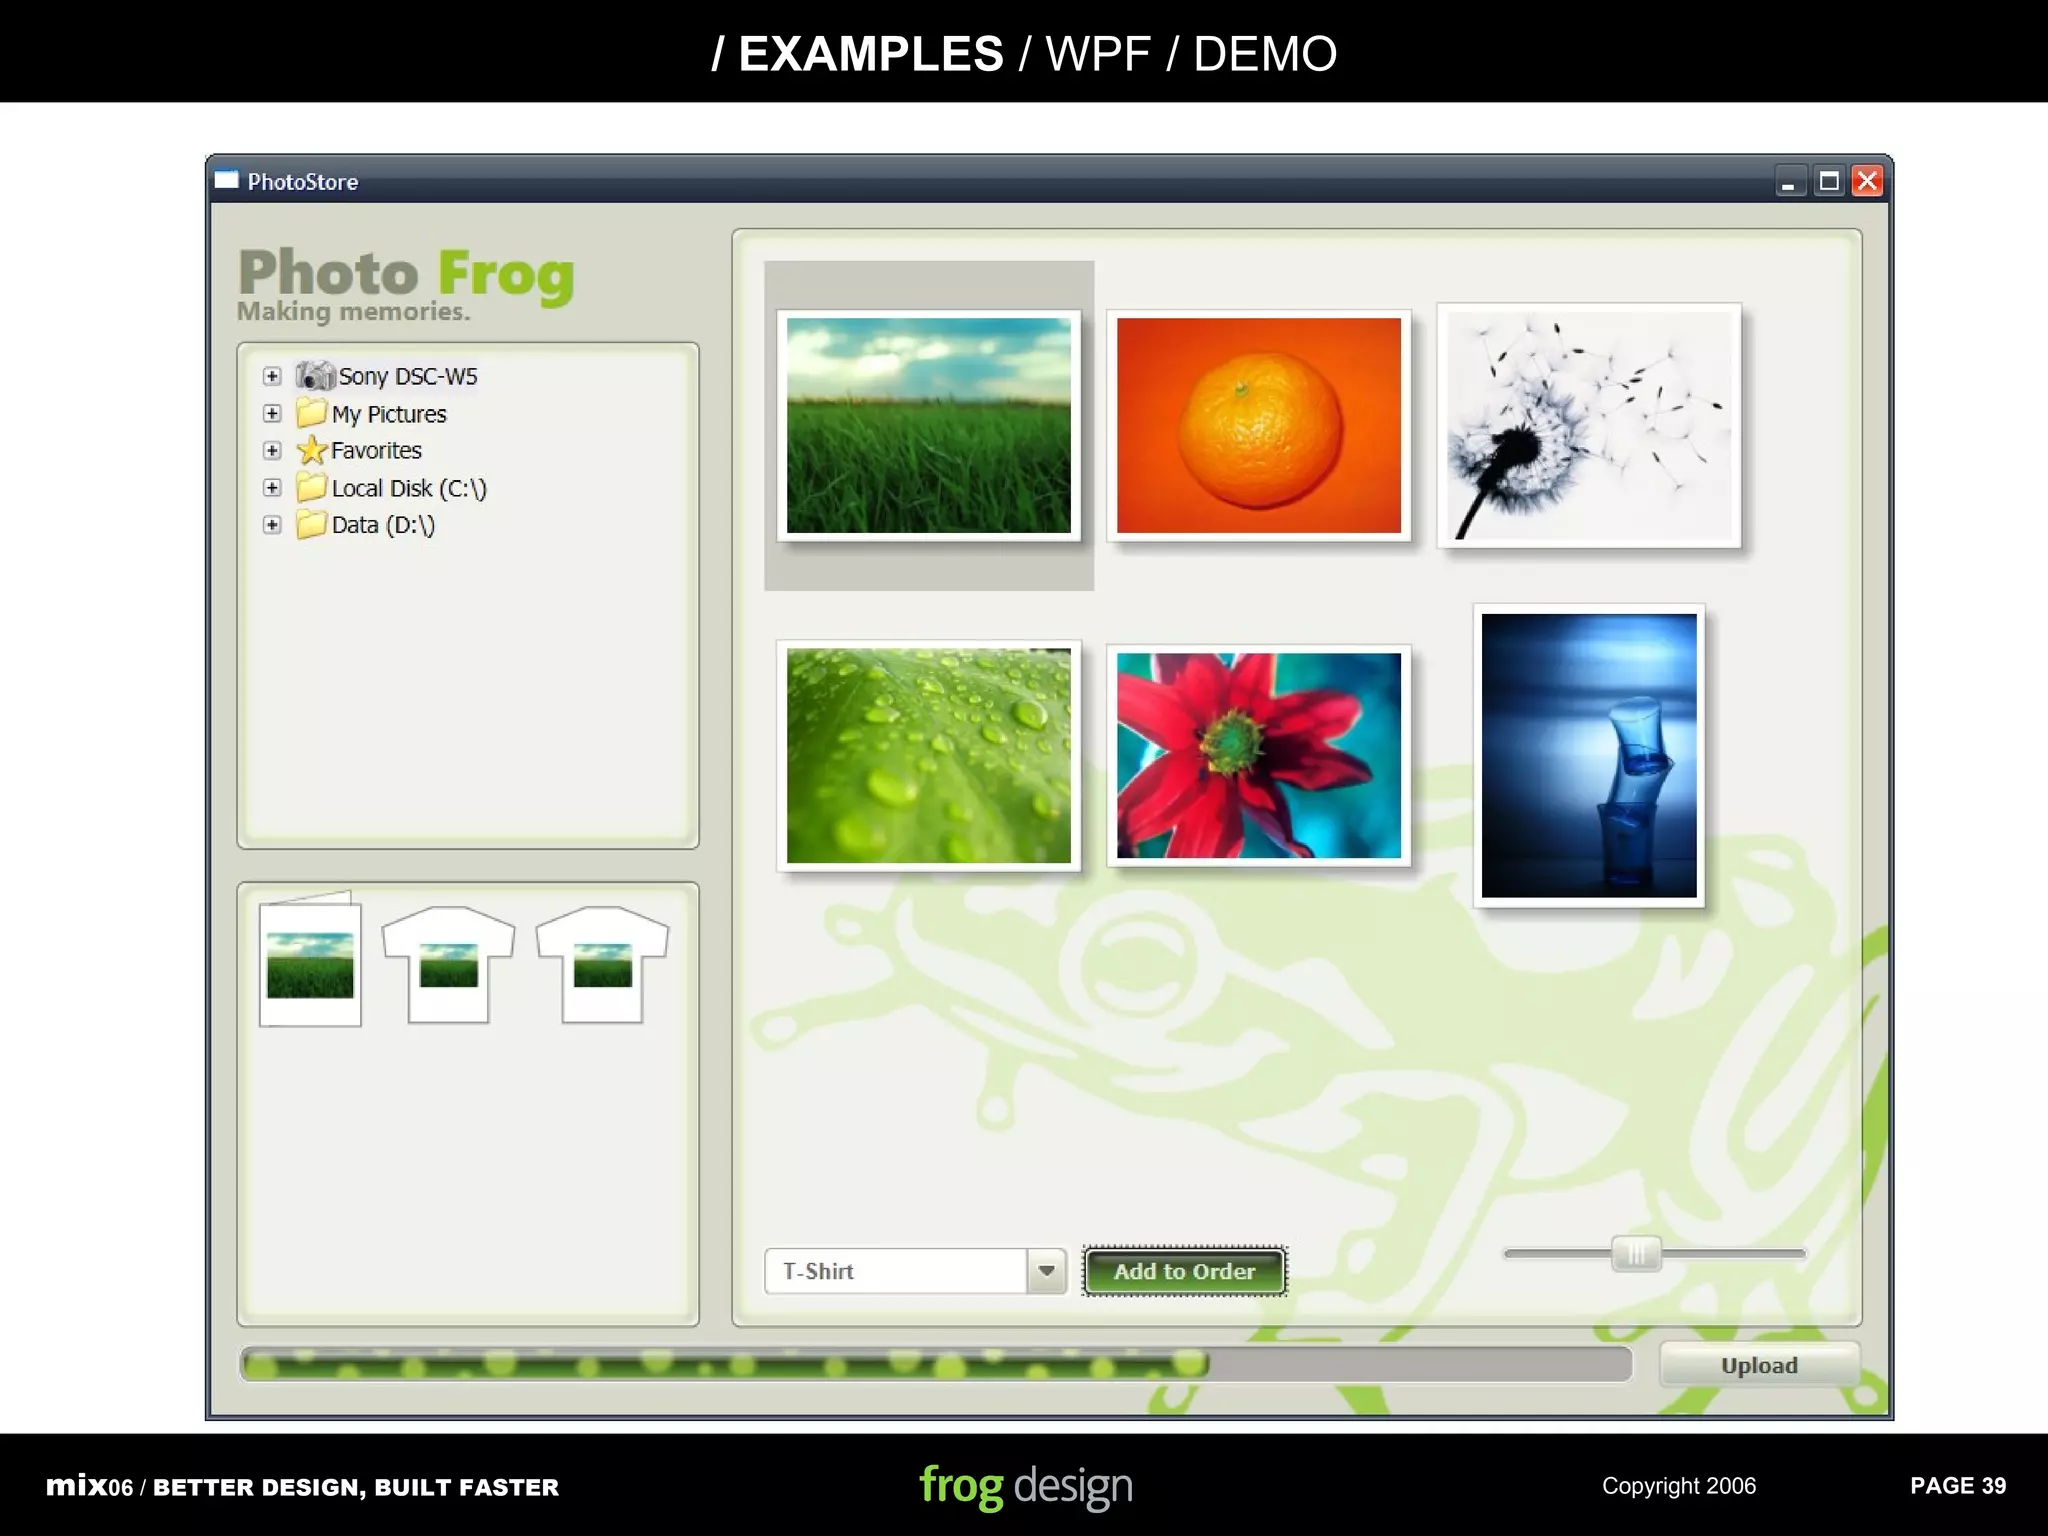Click the upload progress bar
The height and width of the screenshot is (1536, 2048).
tap(935, 1364)
